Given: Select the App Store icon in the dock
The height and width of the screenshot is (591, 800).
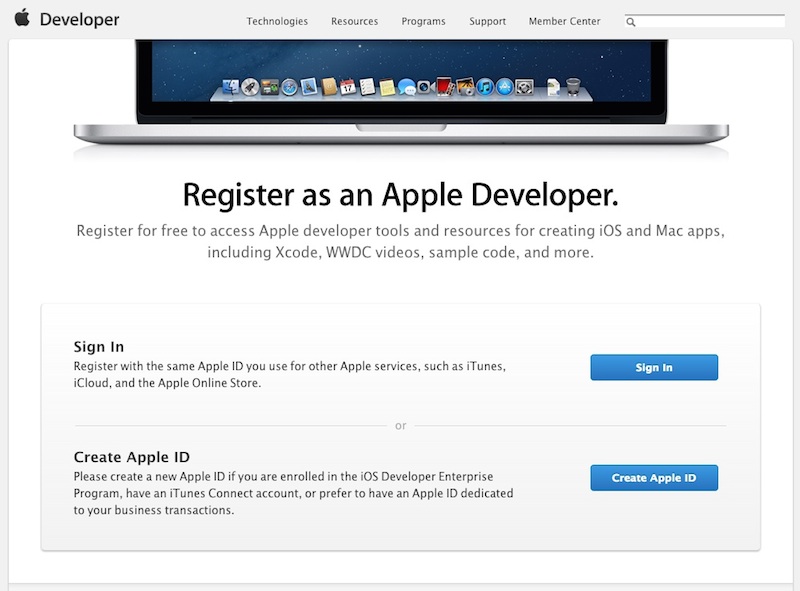Looking at the screenshot, I should point(505,85).
